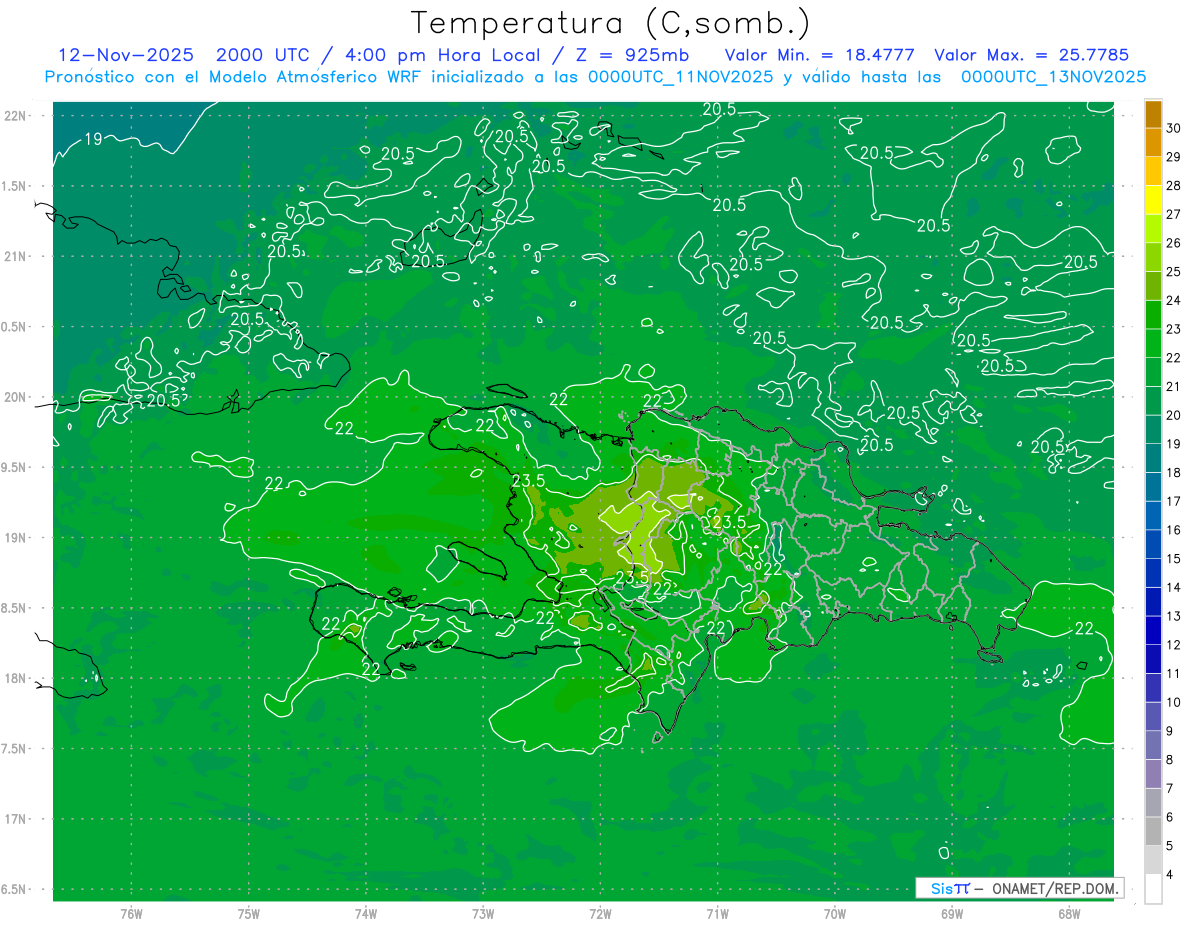Click longitude axis label "76W"
Viewport: 1200px width, 927px height.
131,913
